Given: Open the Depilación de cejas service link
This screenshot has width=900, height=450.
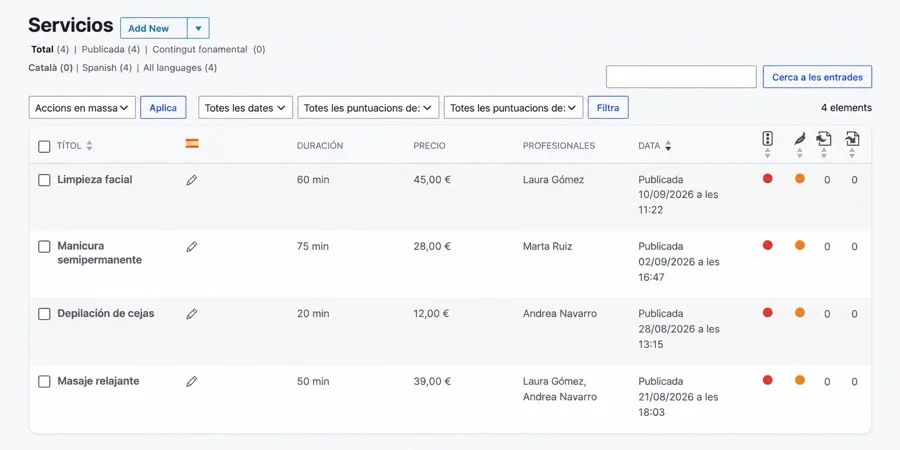Looking at the screenshot, I should click(x=106, y=314).
